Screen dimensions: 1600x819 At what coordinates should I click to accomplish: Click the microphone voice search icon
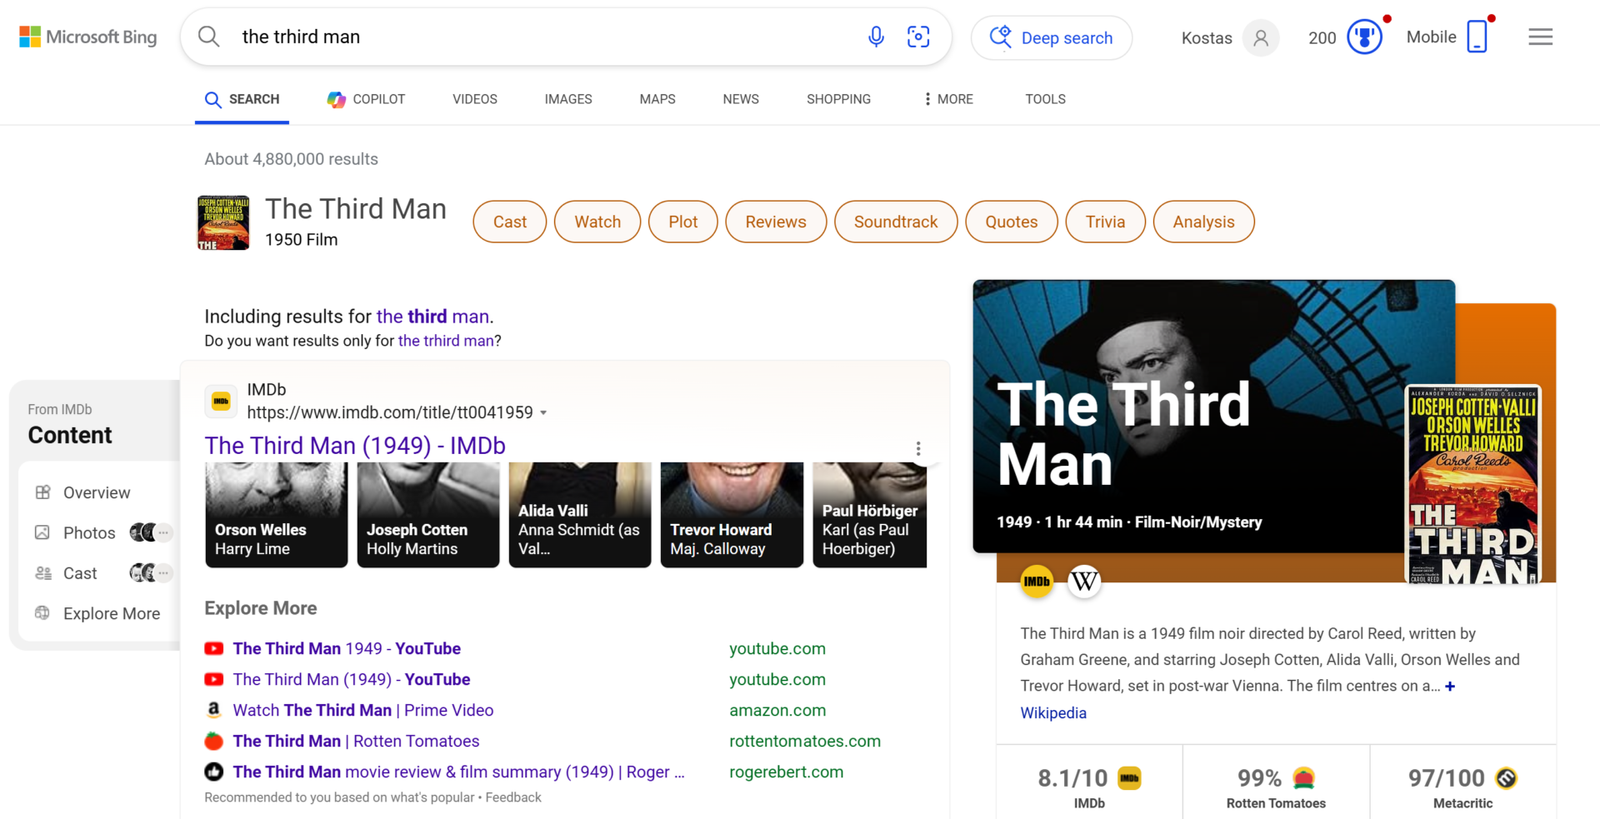tap(875, 37)
